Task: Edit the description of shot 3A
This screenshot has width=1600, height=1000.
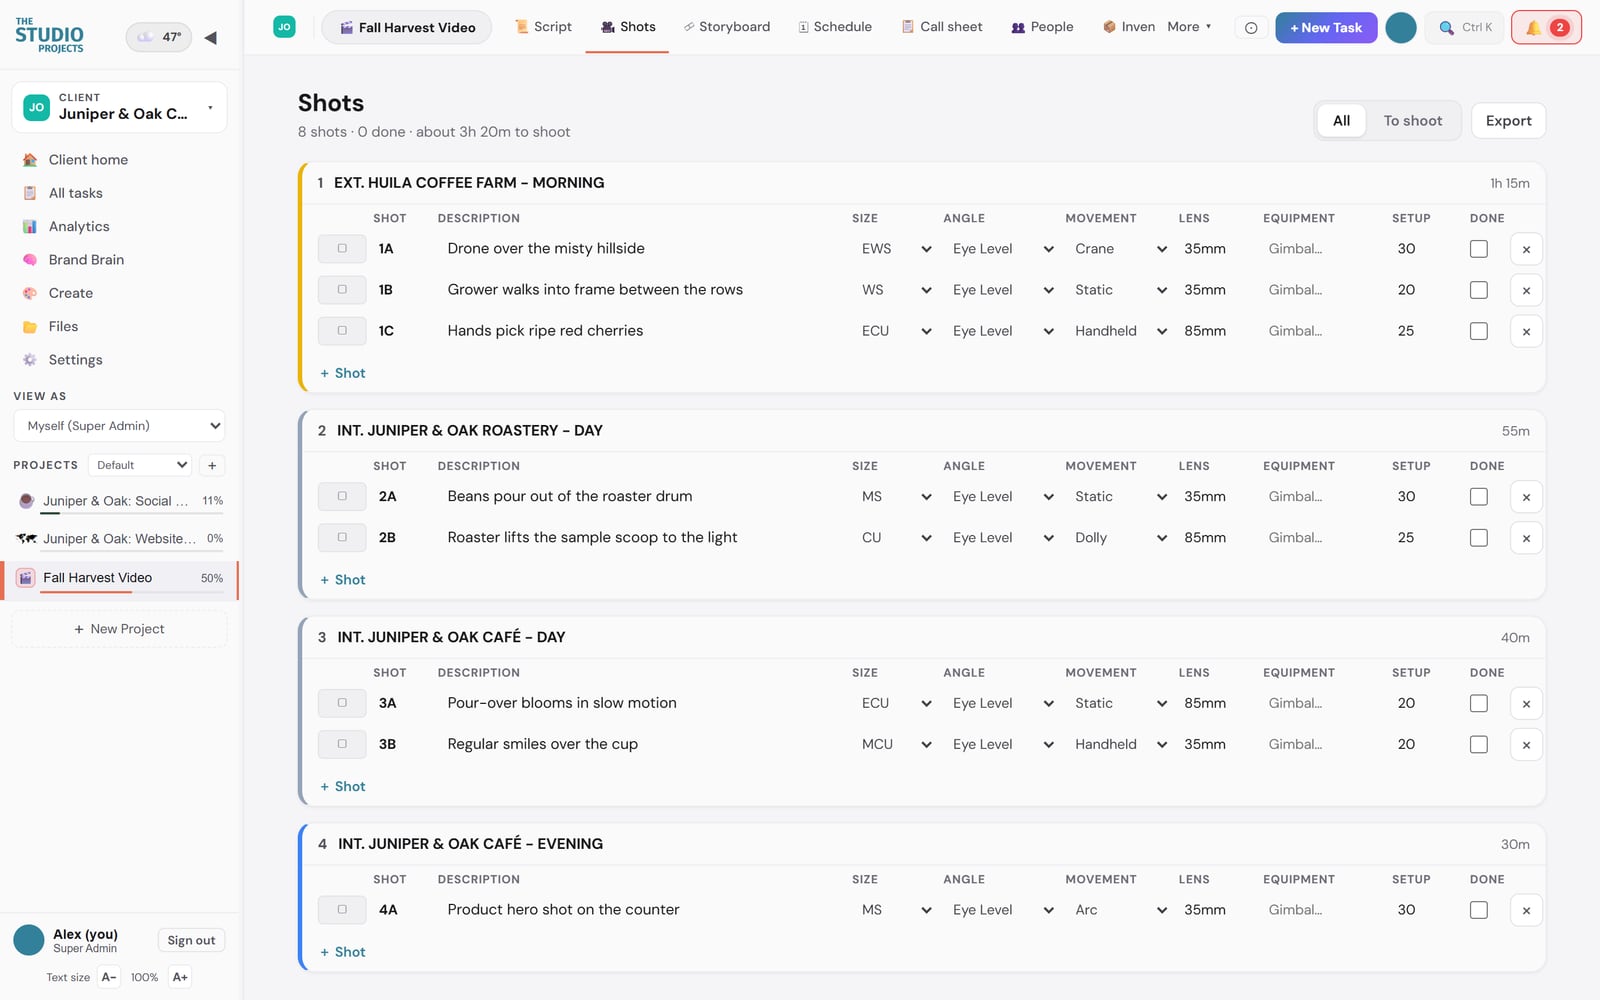Action: [640, 703]
